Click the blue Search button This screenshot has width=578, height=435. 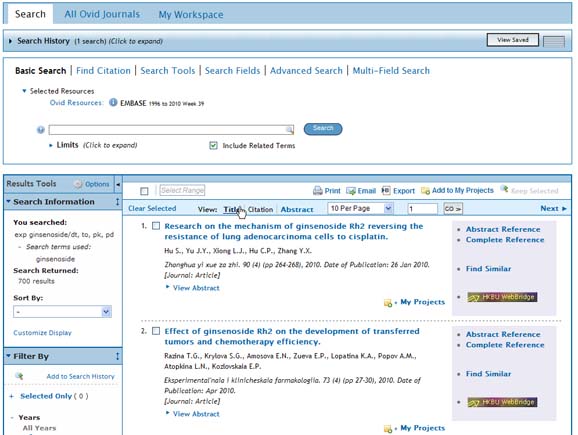tap(323, 129)
